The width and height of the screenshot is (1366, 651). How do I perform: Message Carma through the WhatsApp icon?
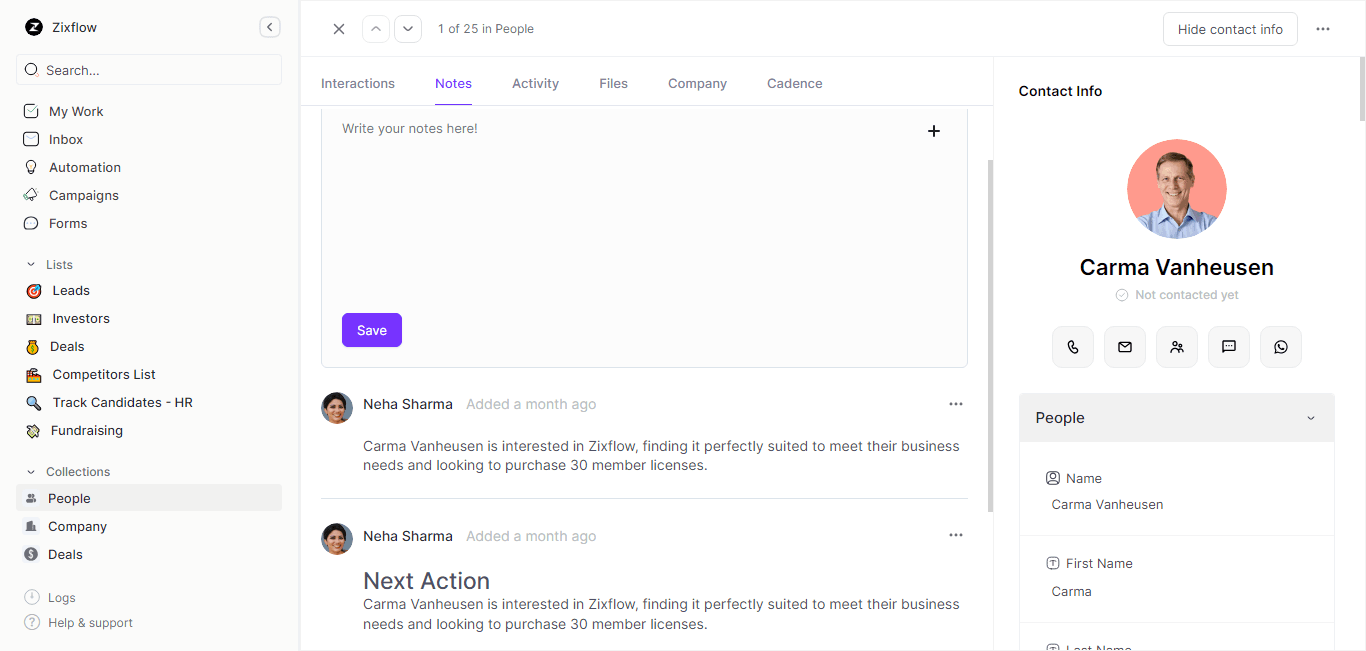point(1281,347)
